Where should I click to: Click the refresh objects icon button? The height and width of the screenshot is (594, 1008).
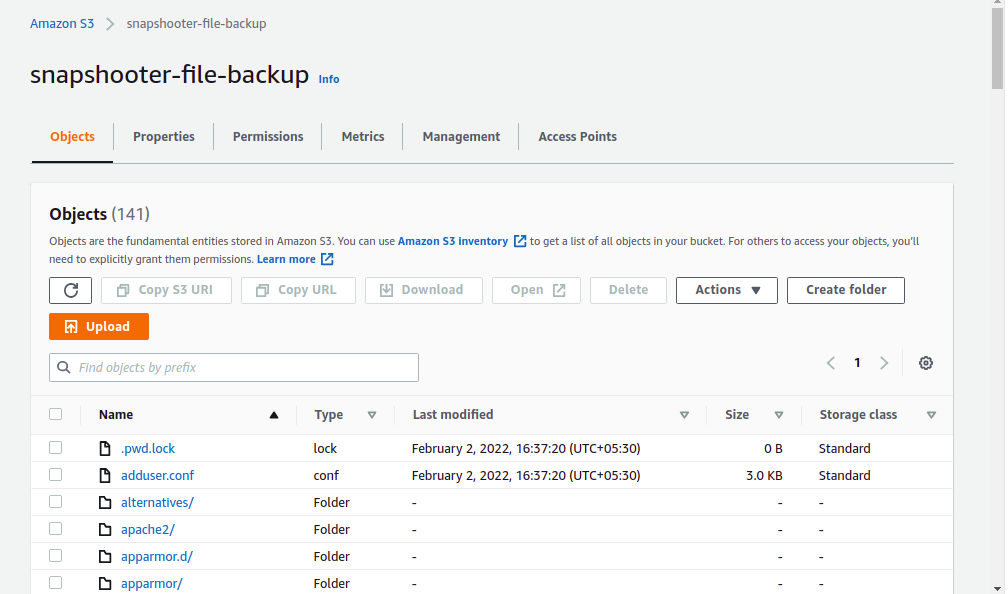70,290
